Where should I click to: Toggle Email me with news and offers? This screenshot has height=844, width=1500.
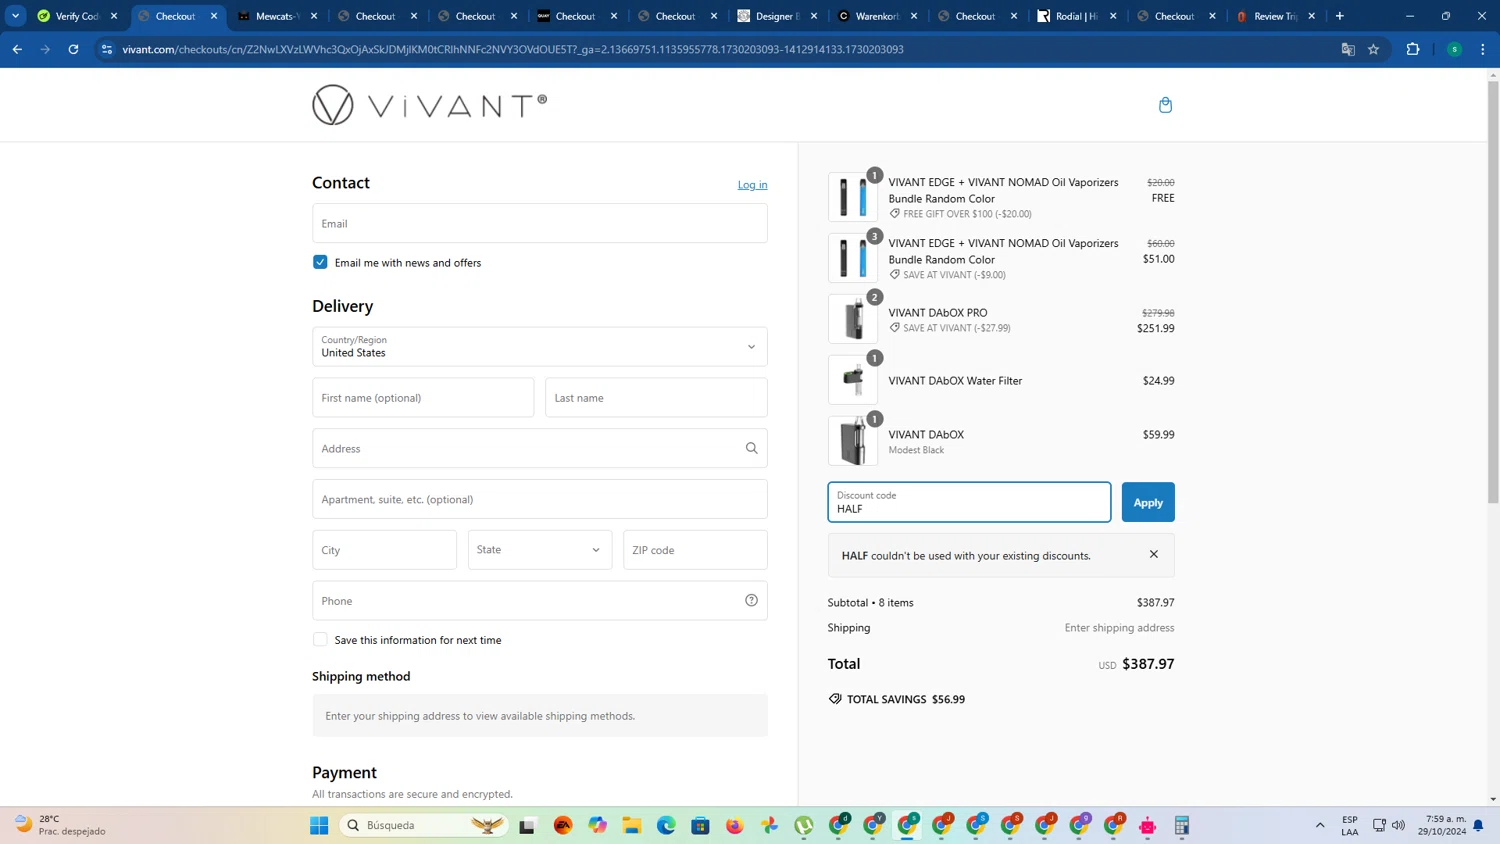[320, 262]
